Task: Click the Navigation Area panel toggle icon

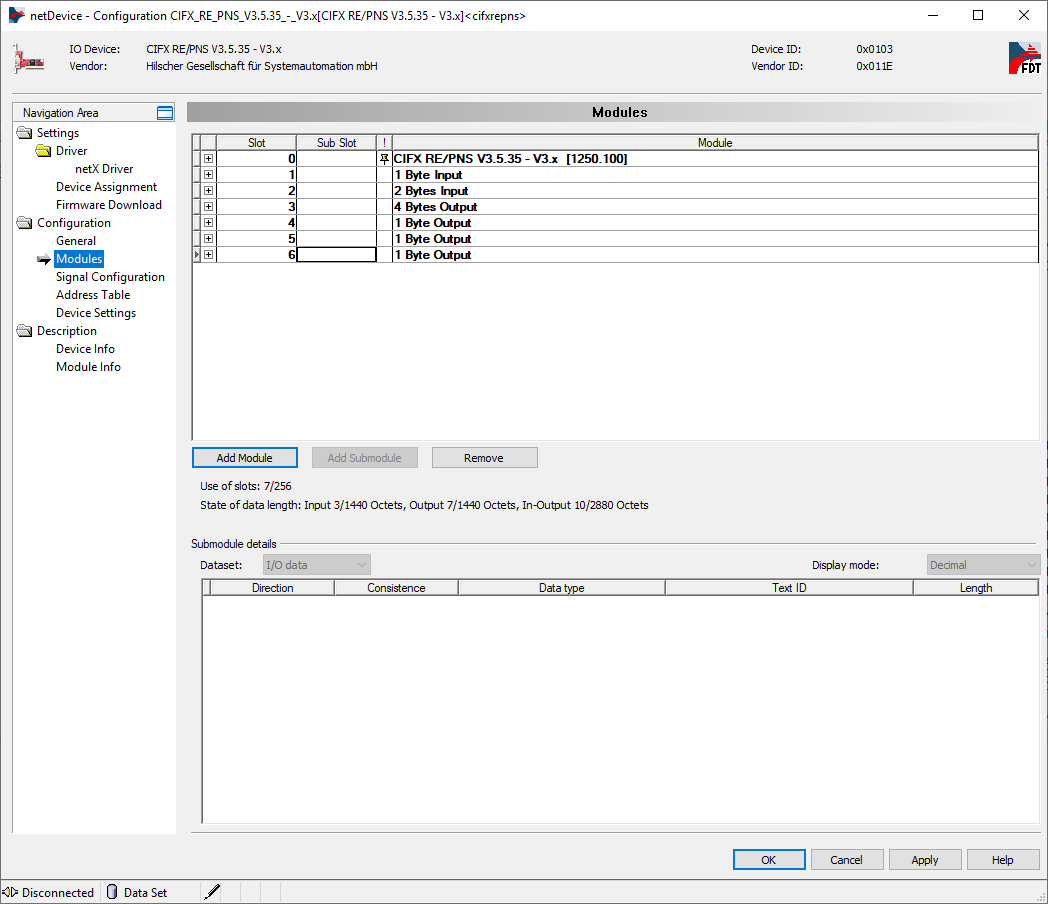Action: coord(165,113)
